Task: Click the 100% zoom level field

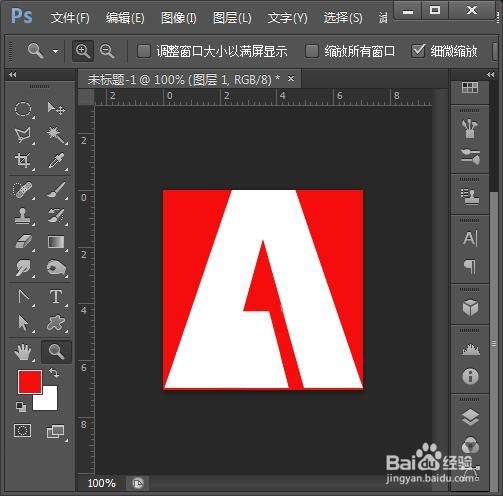Action: tap(101, 483)
